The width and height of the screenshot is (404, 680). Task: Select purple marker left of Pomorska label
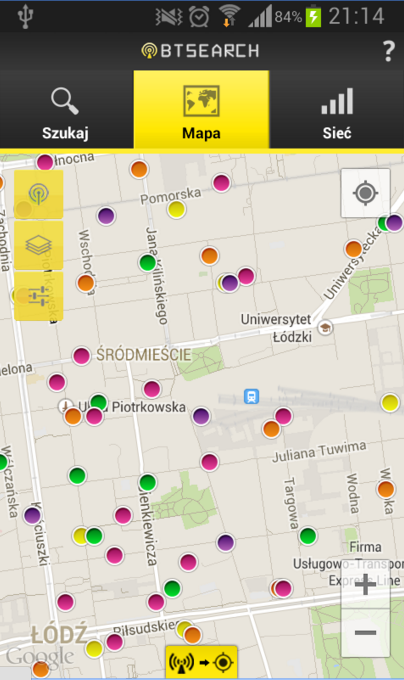(x=106, y=216)
